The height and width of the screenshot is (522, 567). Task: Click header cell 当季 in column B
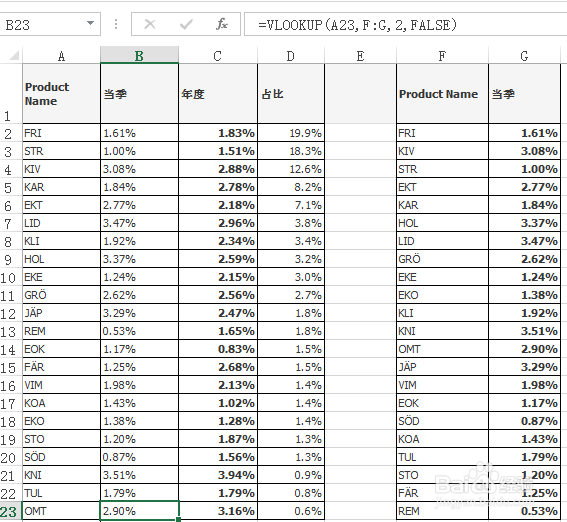coord(139,94)
